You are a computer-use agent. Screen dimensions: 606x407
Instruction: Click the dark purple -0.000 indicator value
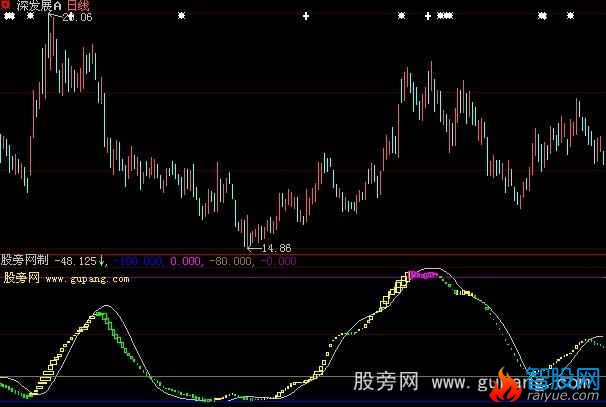278,262
